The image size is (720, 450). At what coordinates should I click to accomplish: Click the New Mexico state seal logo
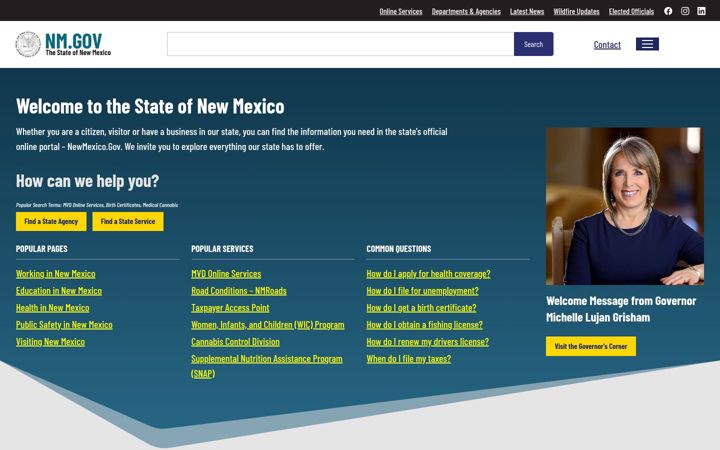[28, 44]
